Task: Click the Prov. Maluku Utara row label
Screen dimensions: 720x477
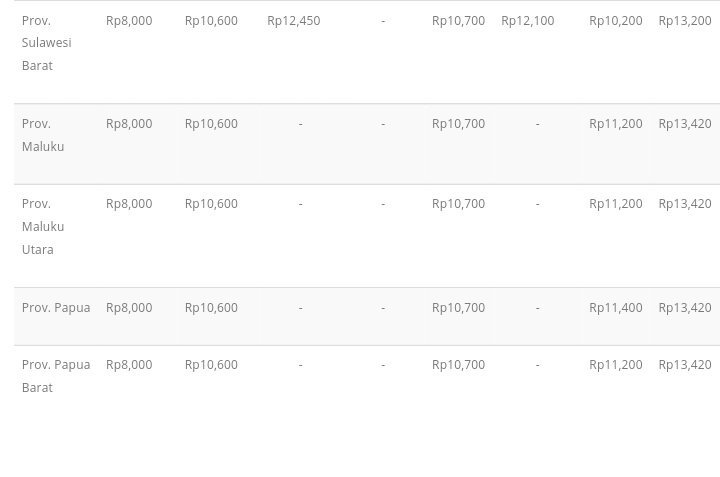Action: [x=43, y=226]
